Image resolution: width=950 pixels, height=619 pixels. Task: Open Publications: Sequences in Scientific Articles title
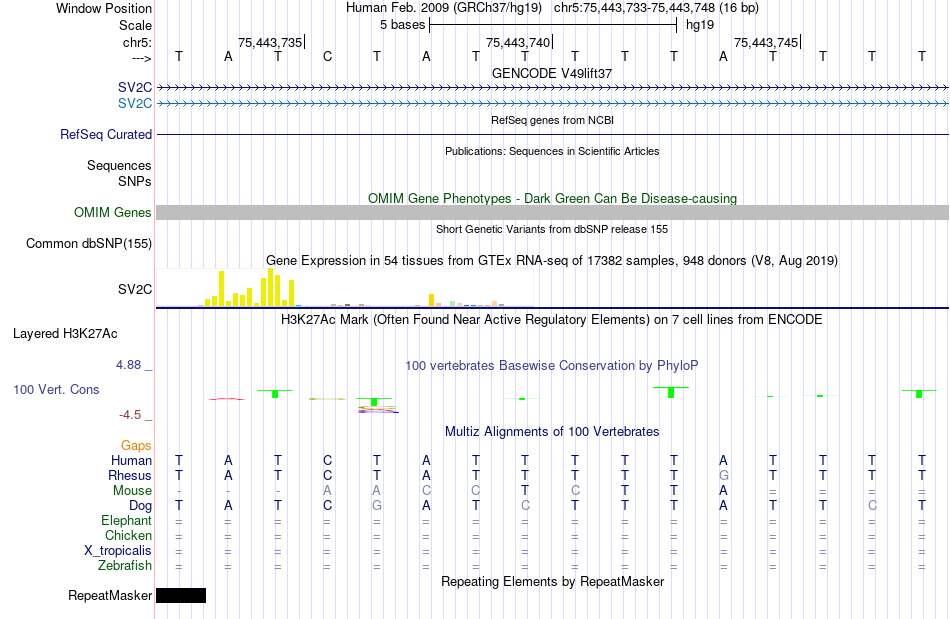552,151
